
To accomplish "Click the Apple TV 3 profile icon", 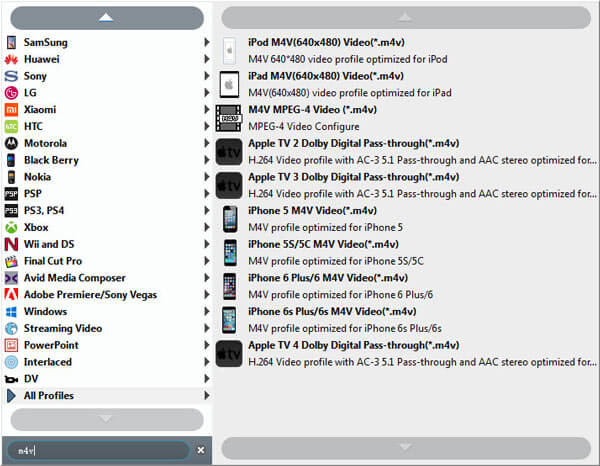I will pyautogui.click(x=229, y=186).
